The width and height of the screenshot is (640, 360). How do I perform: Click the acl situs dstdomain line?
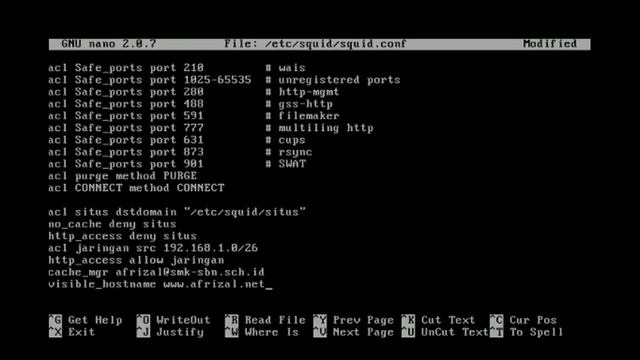coord(177,212)
